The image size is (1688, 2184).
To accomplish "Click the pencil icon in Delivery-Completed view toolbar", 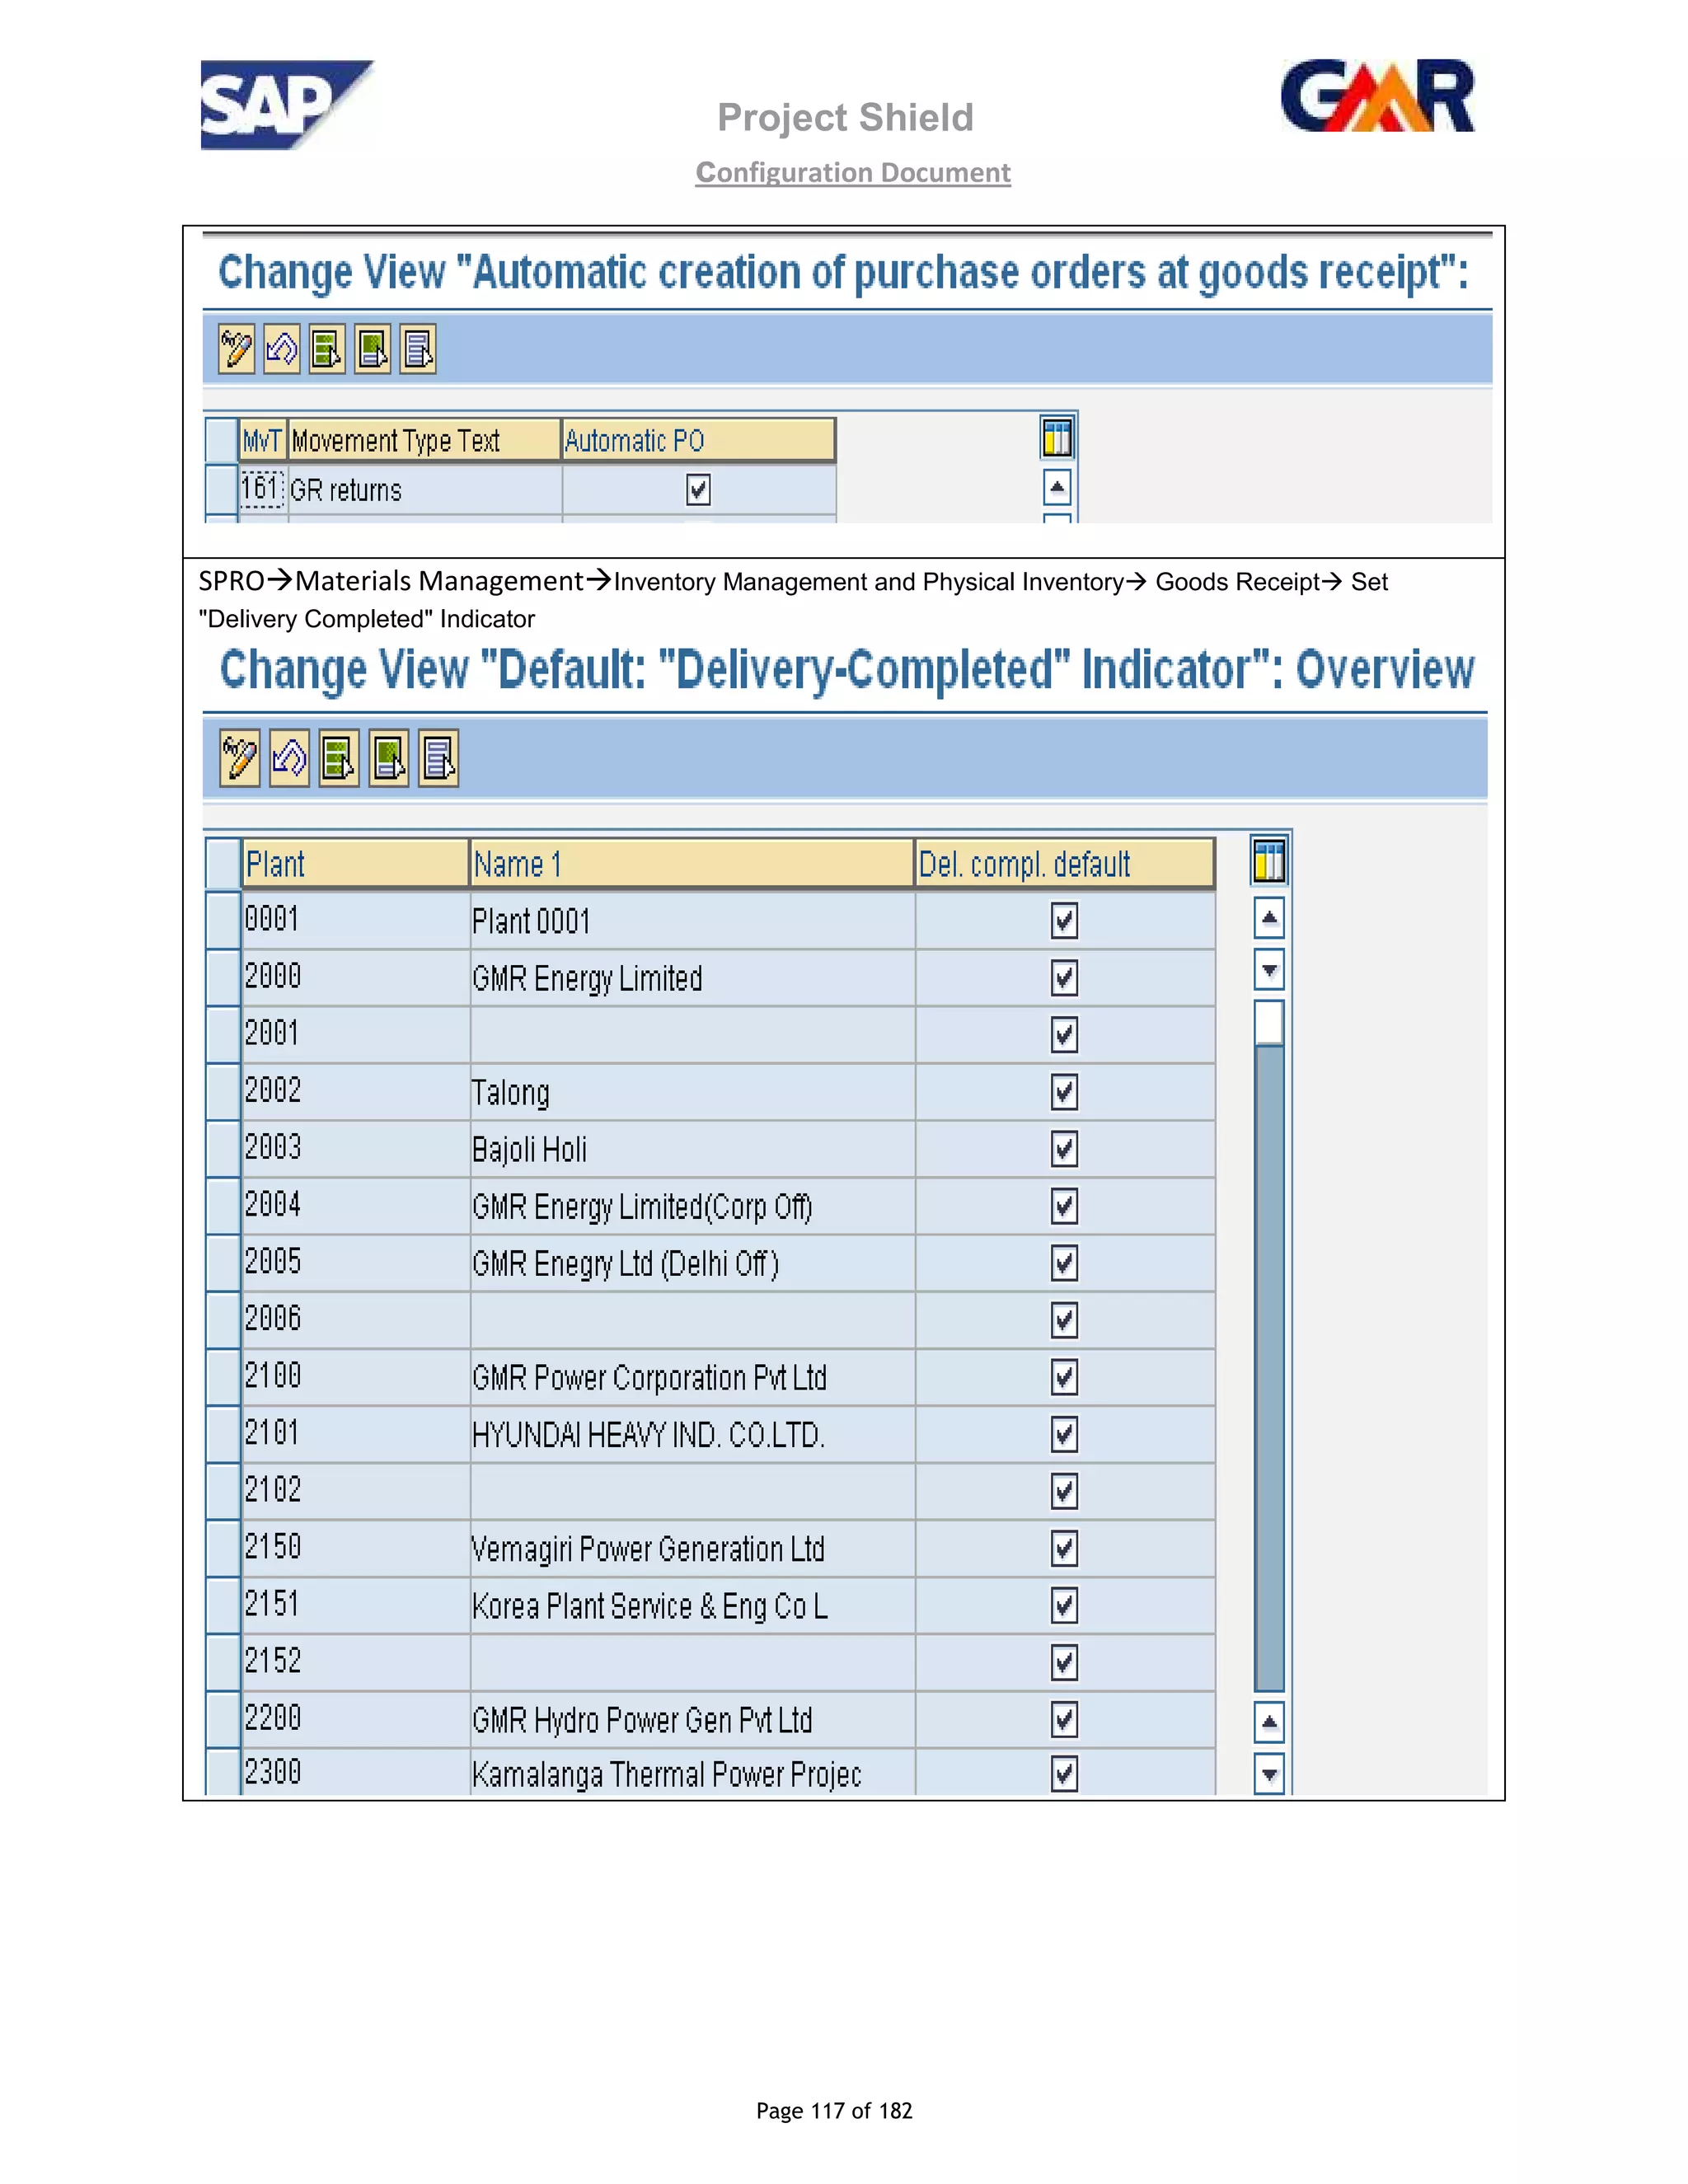I will [x=240, y=758].
